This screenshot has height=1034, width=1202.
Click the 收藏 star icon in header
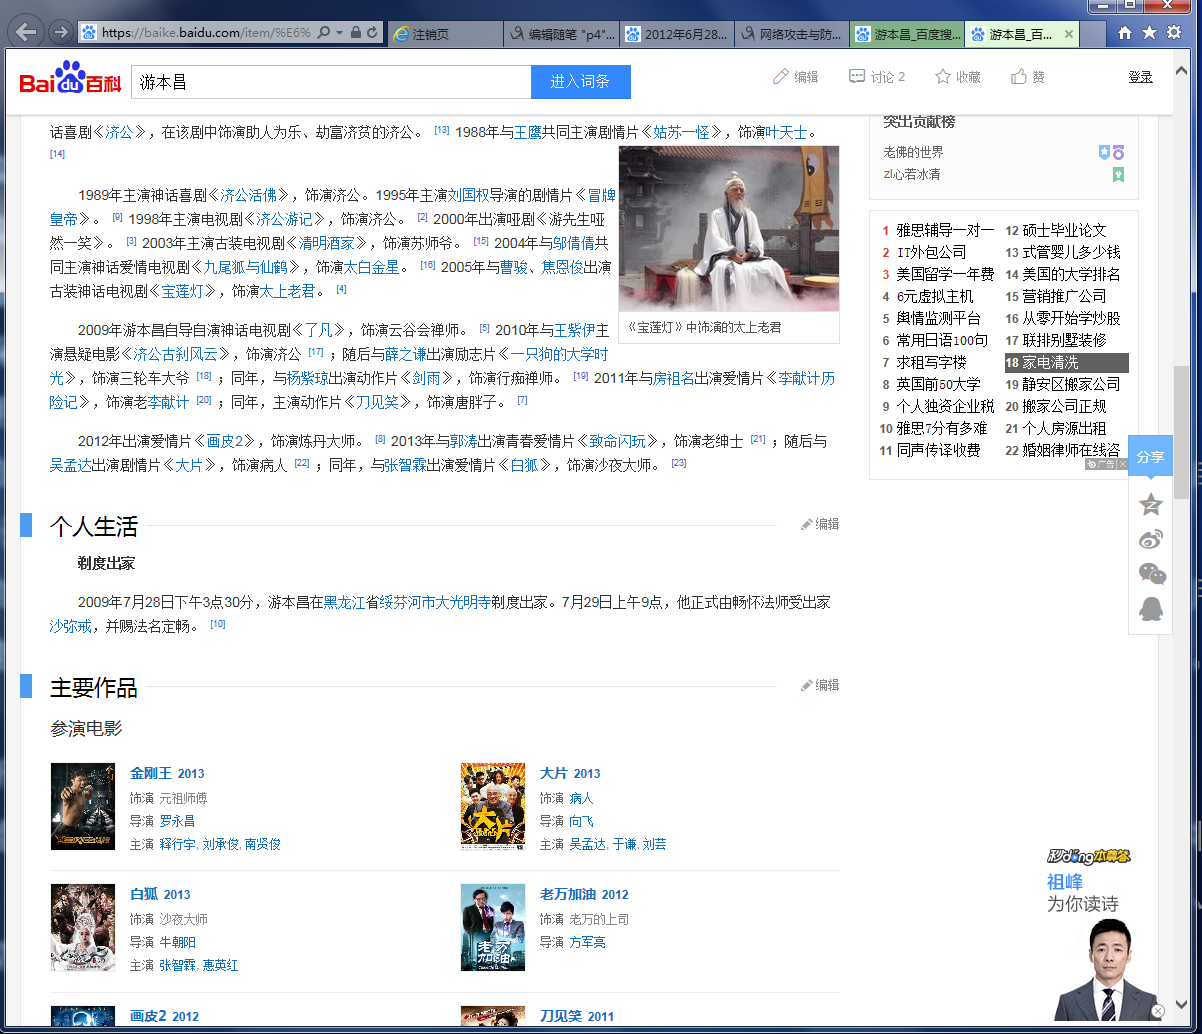click(x=957, y=77)
